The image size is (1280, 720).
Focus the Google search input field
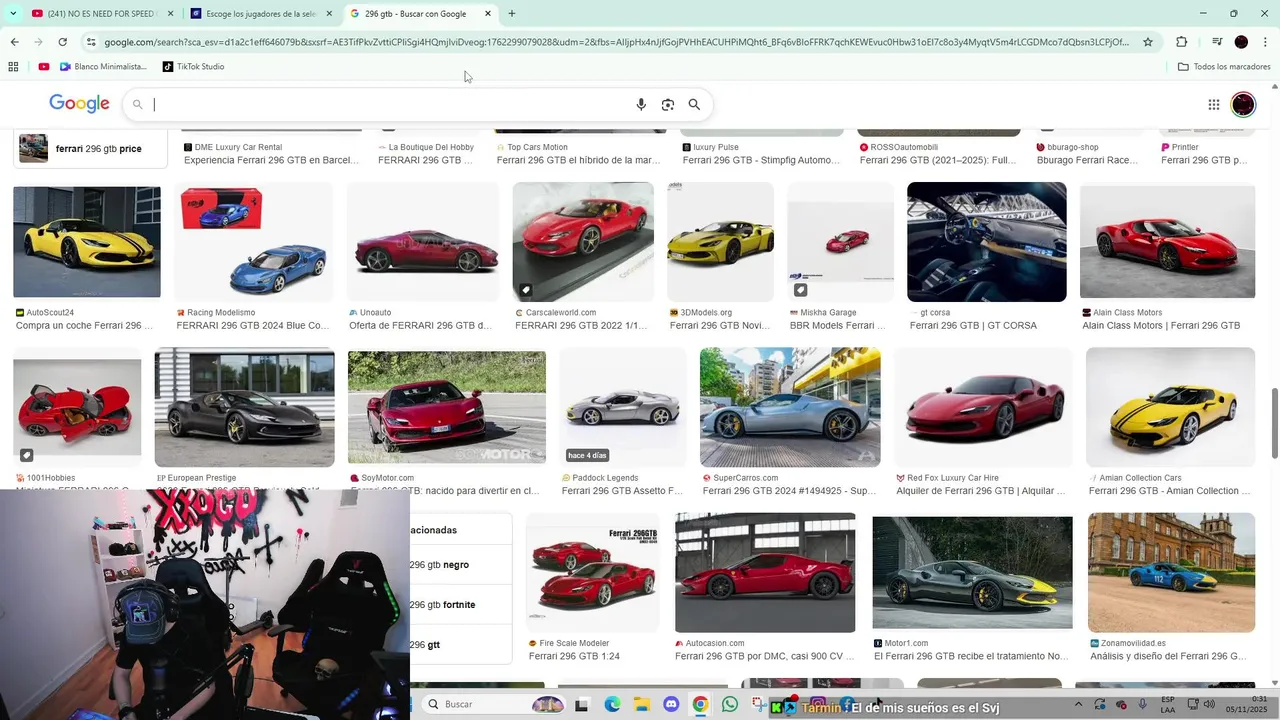click(x=390, y=104)
